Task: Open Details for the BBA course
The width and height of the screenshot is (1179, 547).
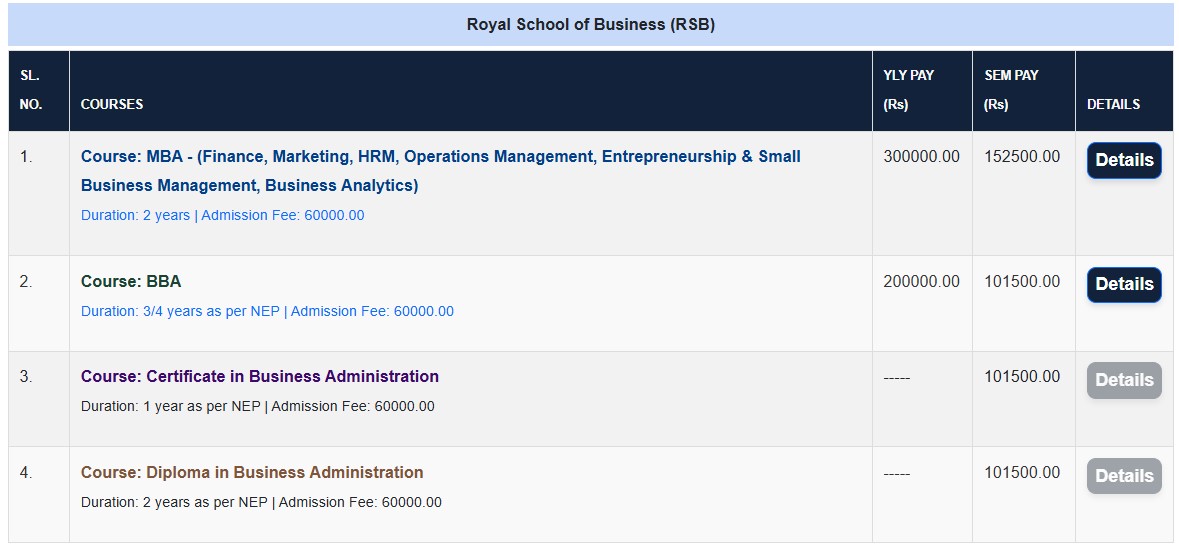Action: (x=1124, y=284)
